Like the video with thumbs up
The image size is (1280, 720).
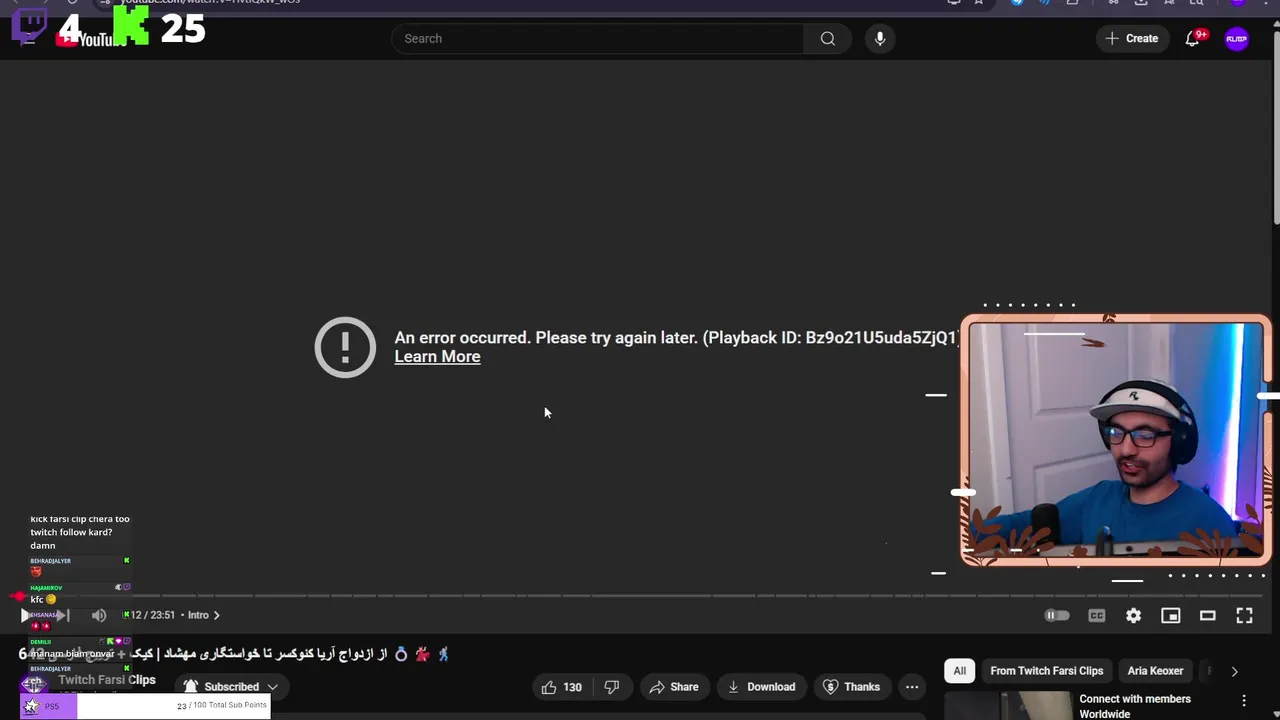[562, 687]
